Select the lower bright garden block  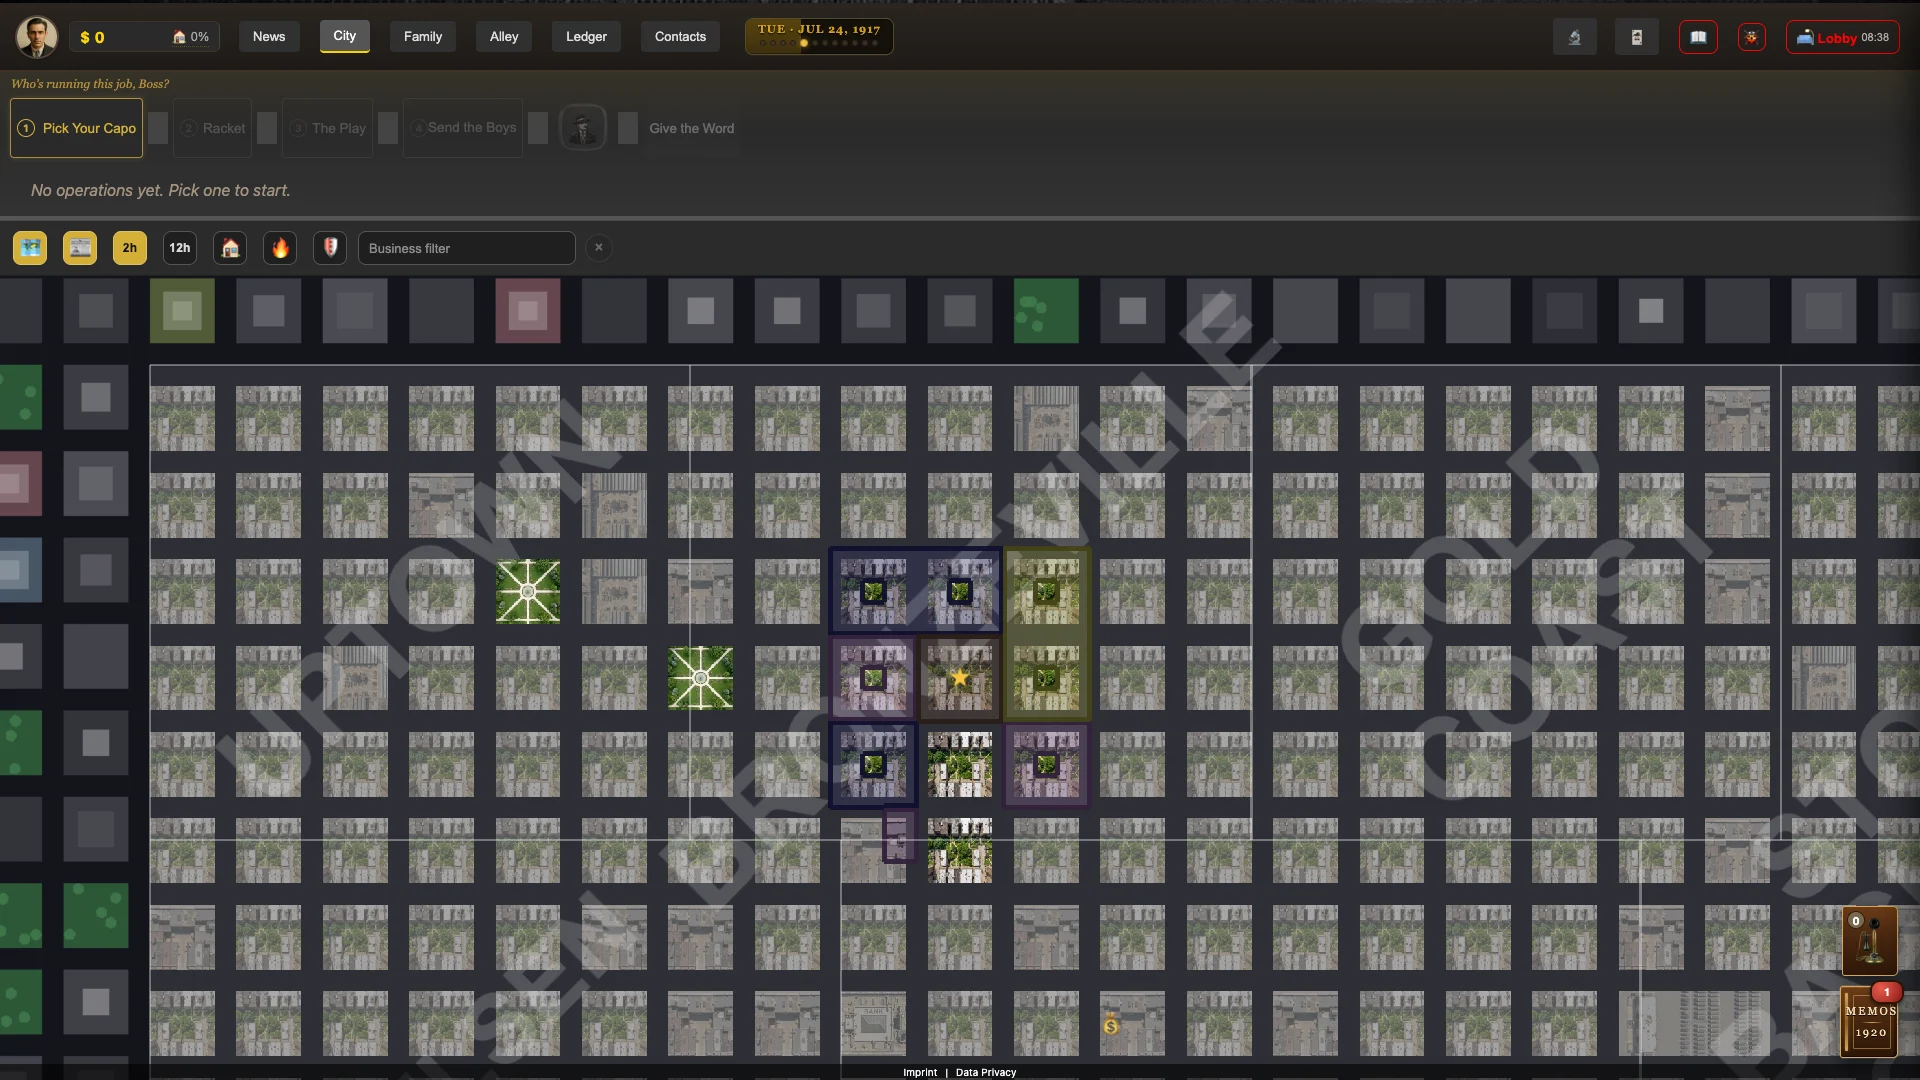click(x=960, y=851)
